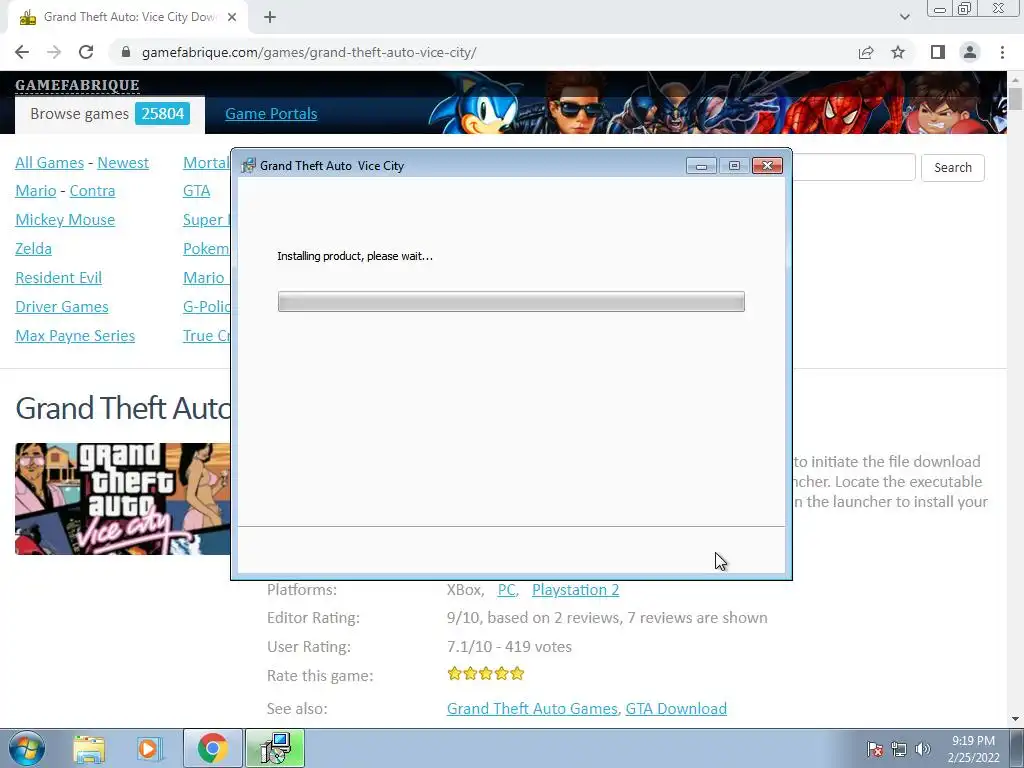Minimize the Vice City installer window

(x=701, y=166)
